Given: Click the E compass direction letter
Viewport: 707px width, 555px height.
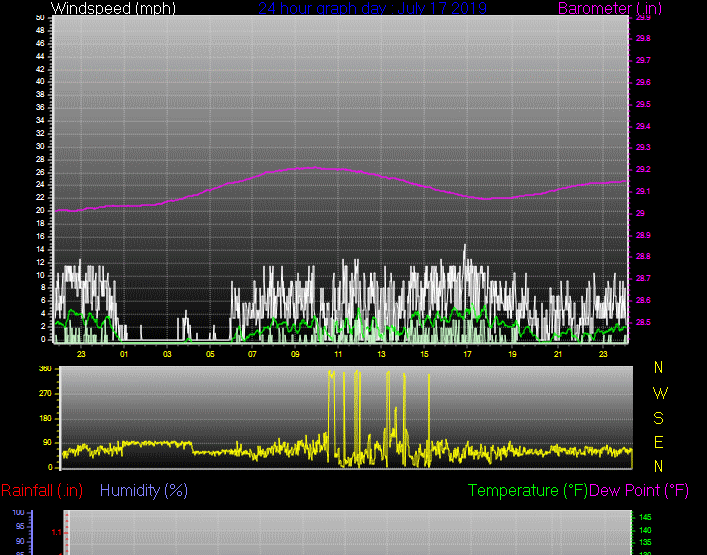Looking at the screenshot, I should coord(658,442).
